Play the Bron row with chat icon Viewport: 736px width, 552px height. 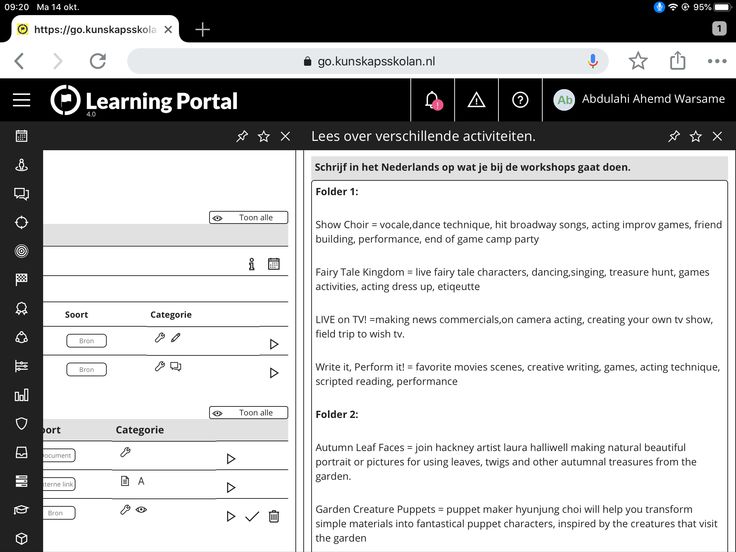(274, 373)
